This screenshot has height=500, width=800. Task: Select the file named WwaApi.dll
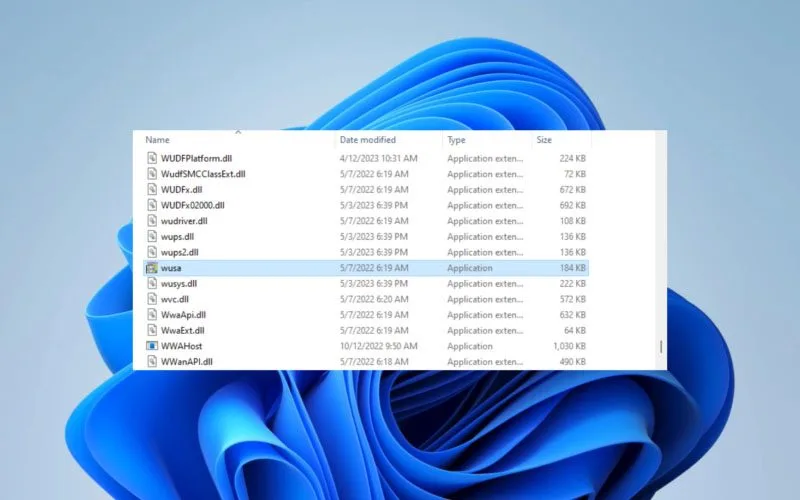[x=183, y=315]
